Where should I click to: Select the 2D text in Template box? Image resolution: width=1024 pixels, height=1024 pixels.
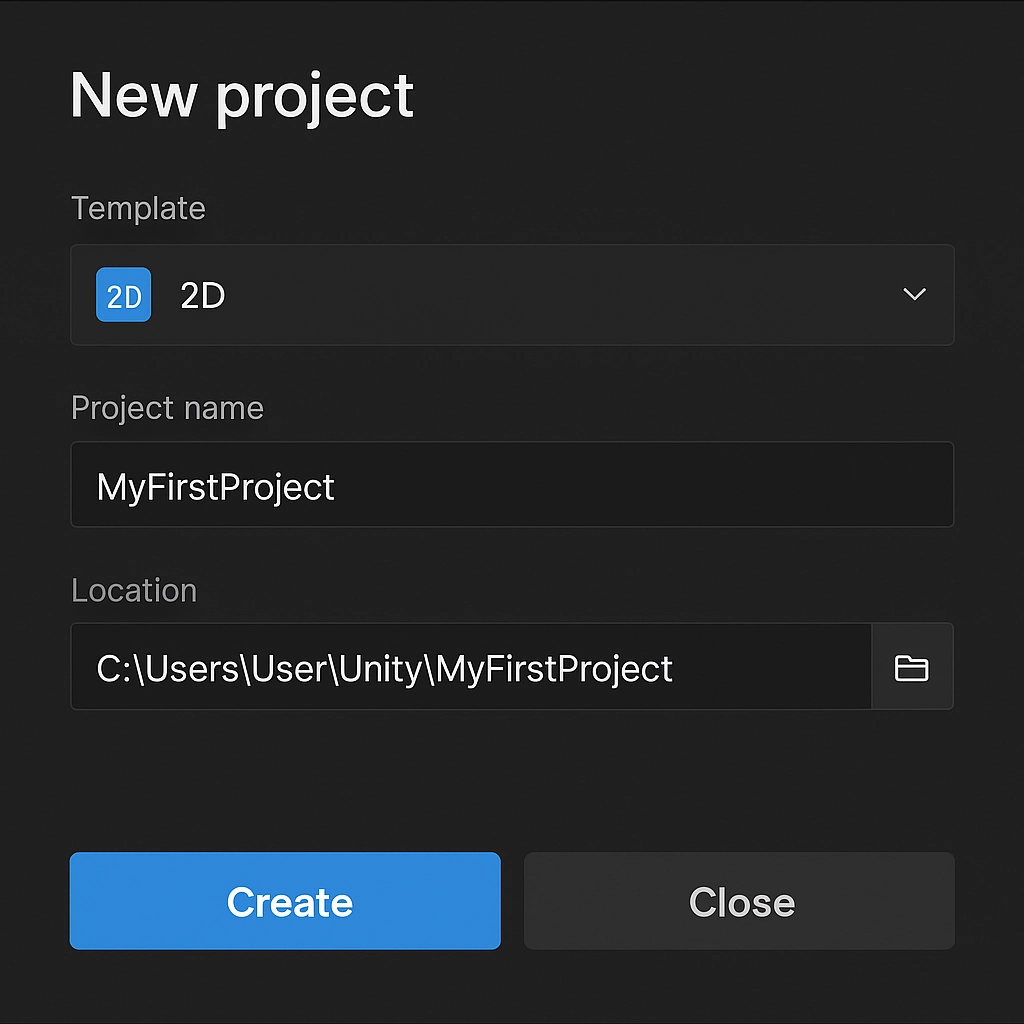click(203, 295)
